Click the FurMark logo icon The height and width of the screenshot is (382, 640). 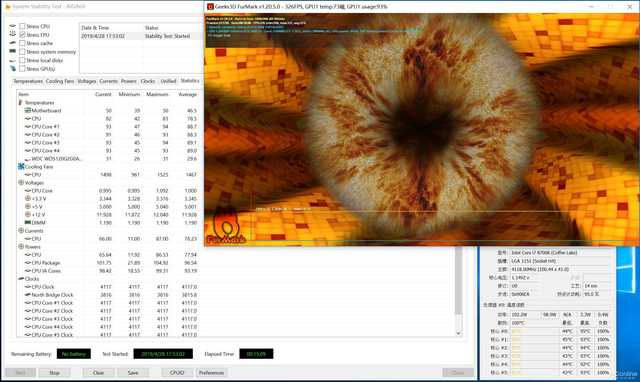[226, 227]
